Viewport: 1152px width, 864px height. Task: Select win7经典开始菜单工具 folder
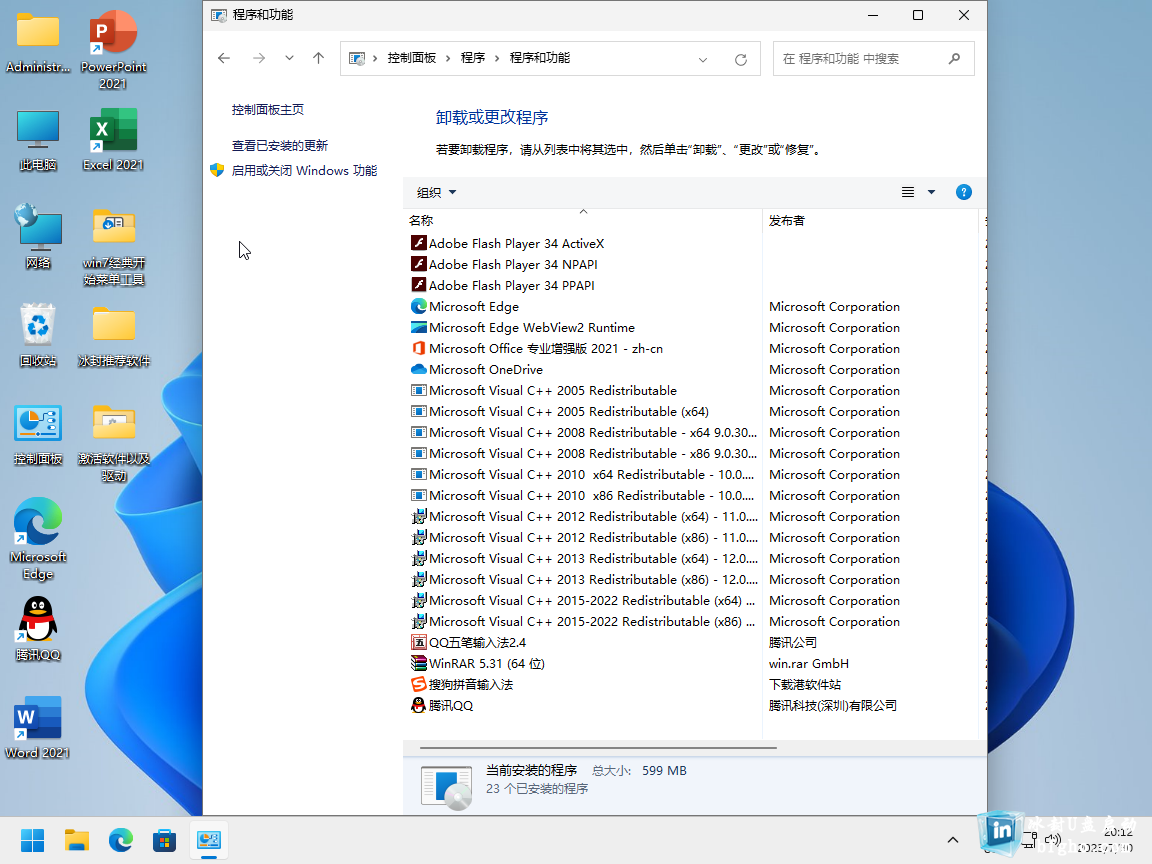[113, 246]
